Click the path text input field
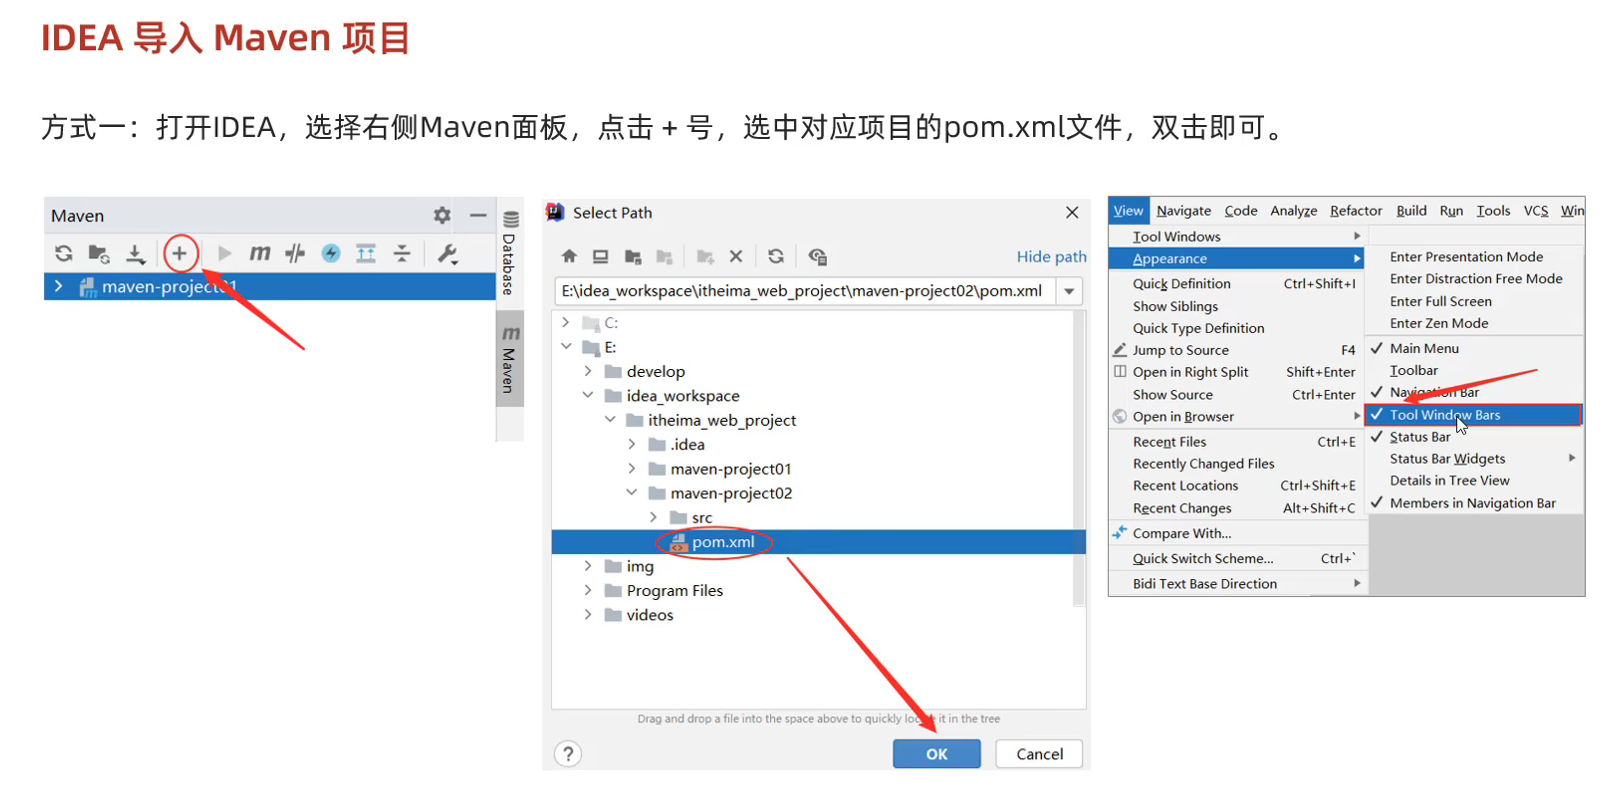Screen dimensions: 1623x791 pos(802,291)
